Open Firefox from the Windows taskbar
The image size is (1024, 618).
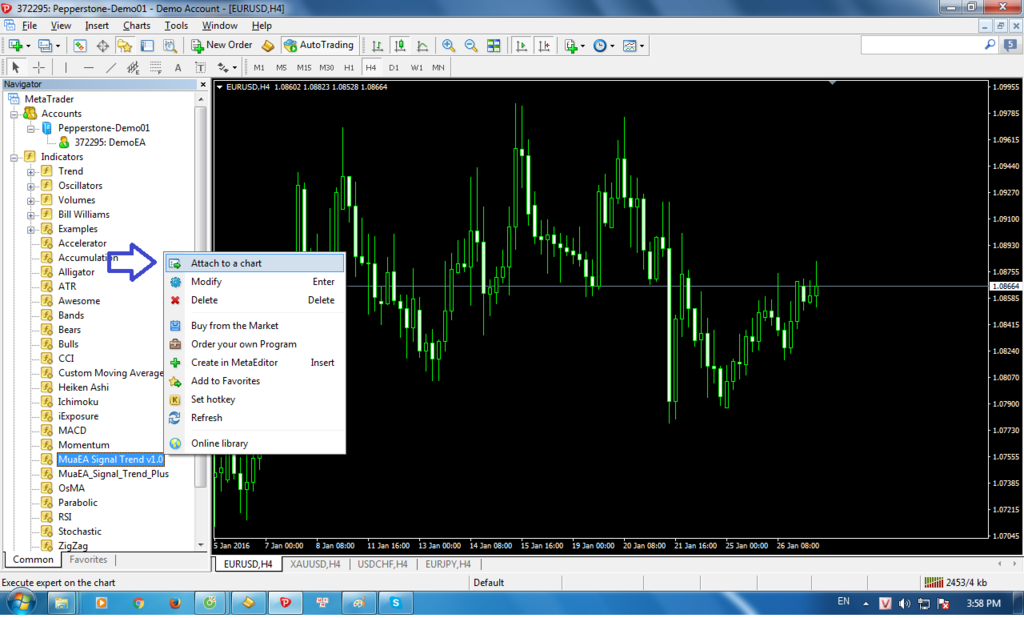175,603
